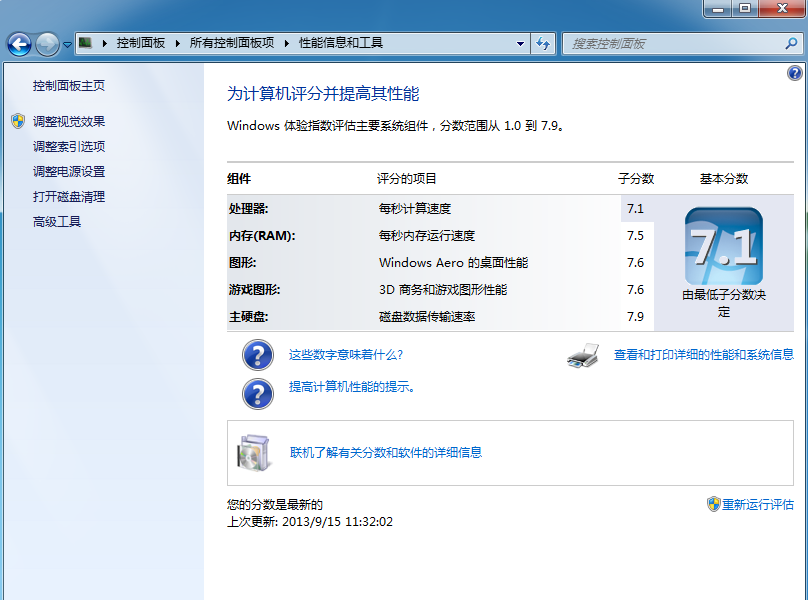Open 调整视觉效果 from the left panel

(69, 121)
